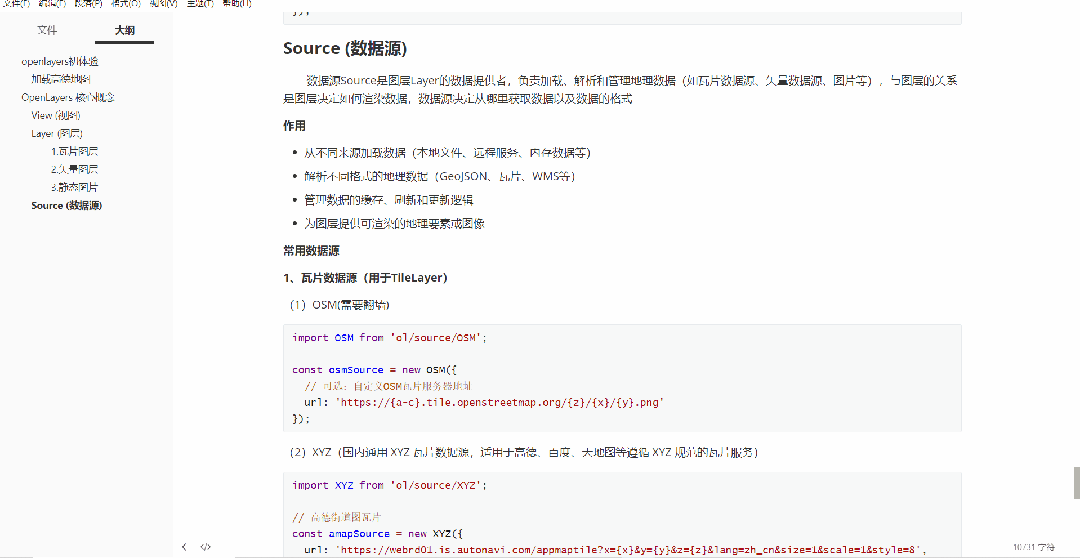Screen dimensions: 1080x558
Task: Open the 文件(F) menu
Action: pos(17,3)
